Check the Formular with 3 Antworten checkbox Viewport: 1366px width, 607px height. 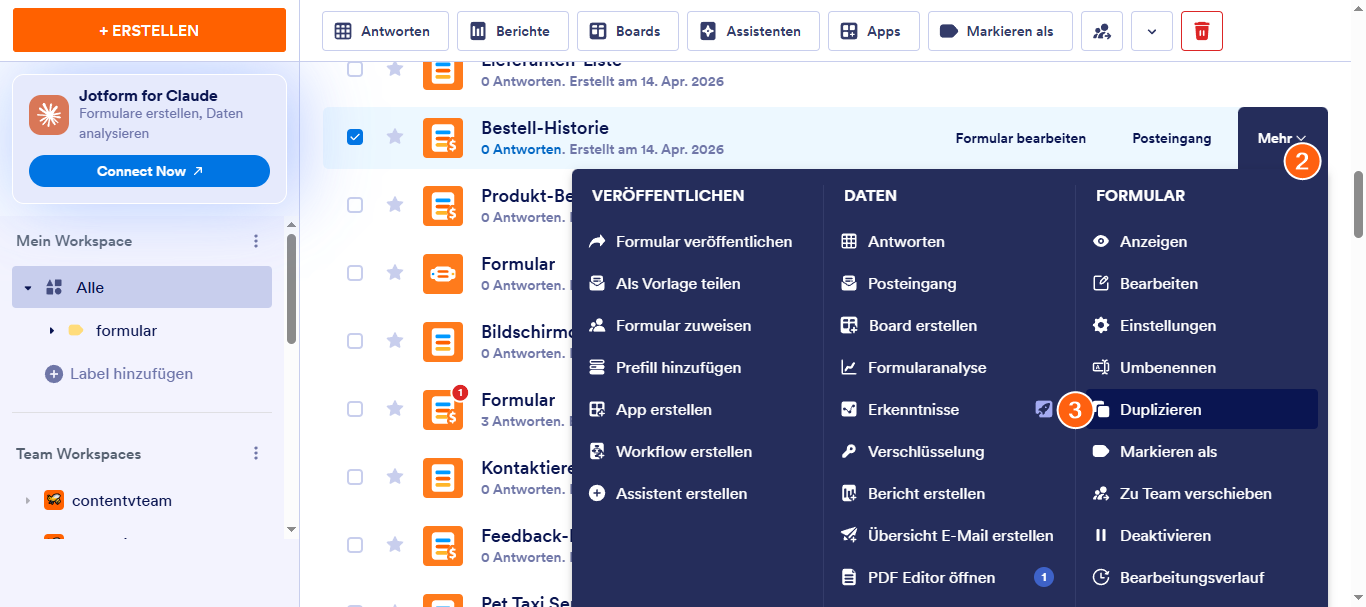coord(355,409)
